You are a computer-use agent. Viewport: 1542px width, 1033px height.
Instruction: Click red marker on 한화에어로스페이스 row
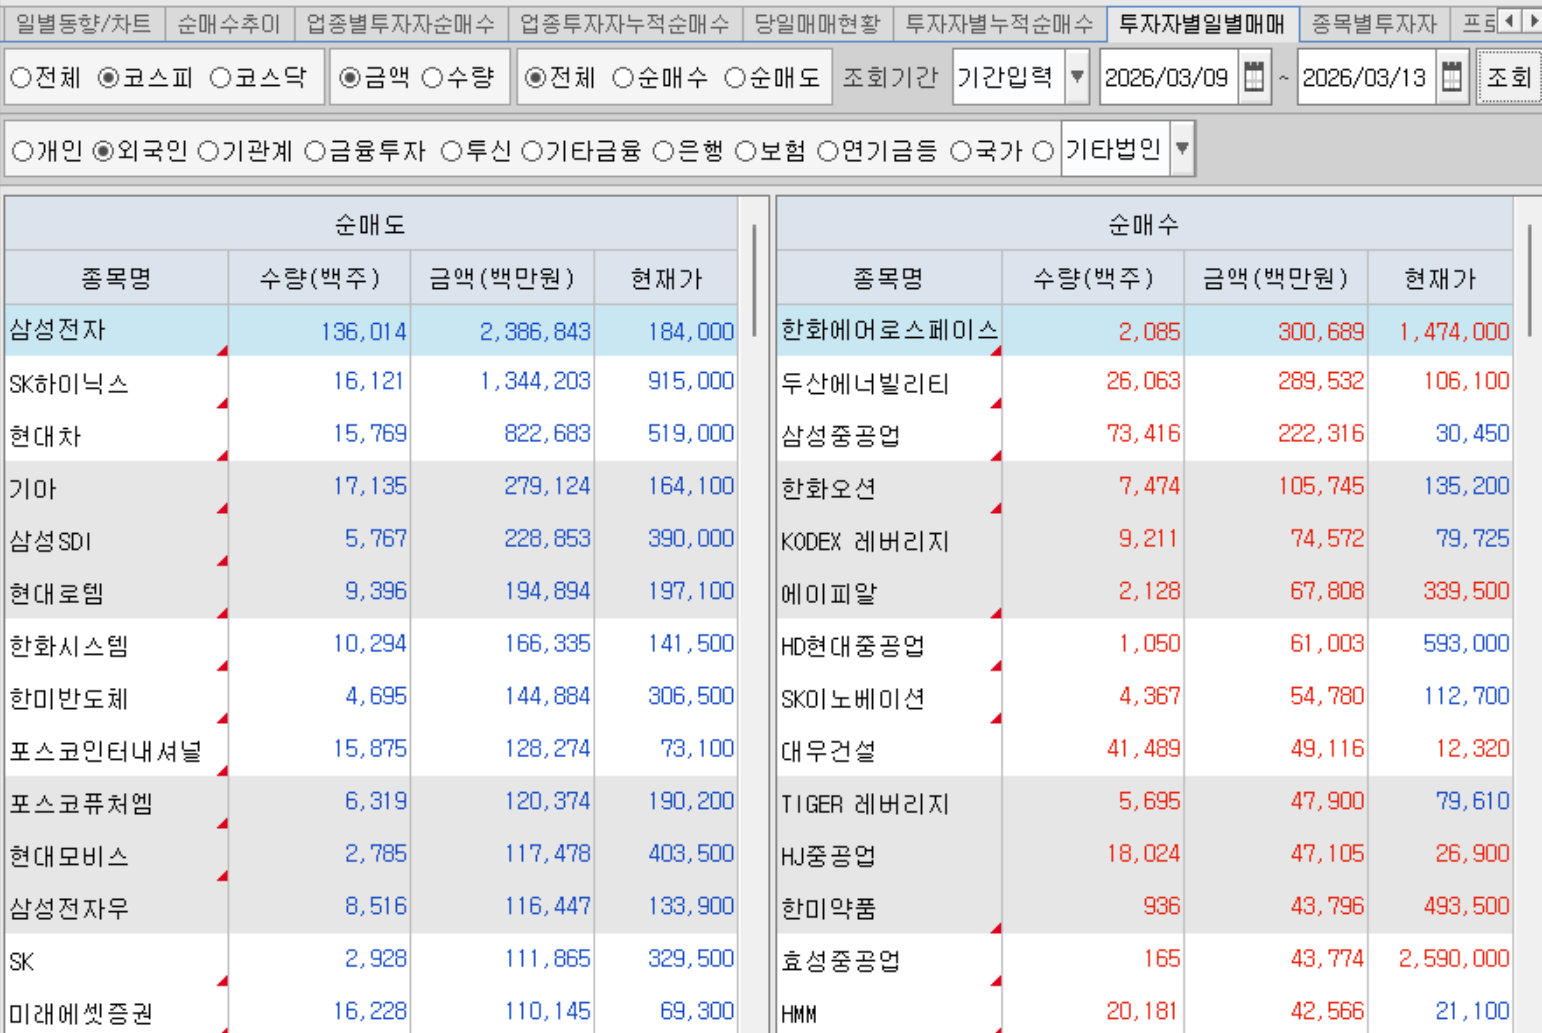tap(995, 350)
